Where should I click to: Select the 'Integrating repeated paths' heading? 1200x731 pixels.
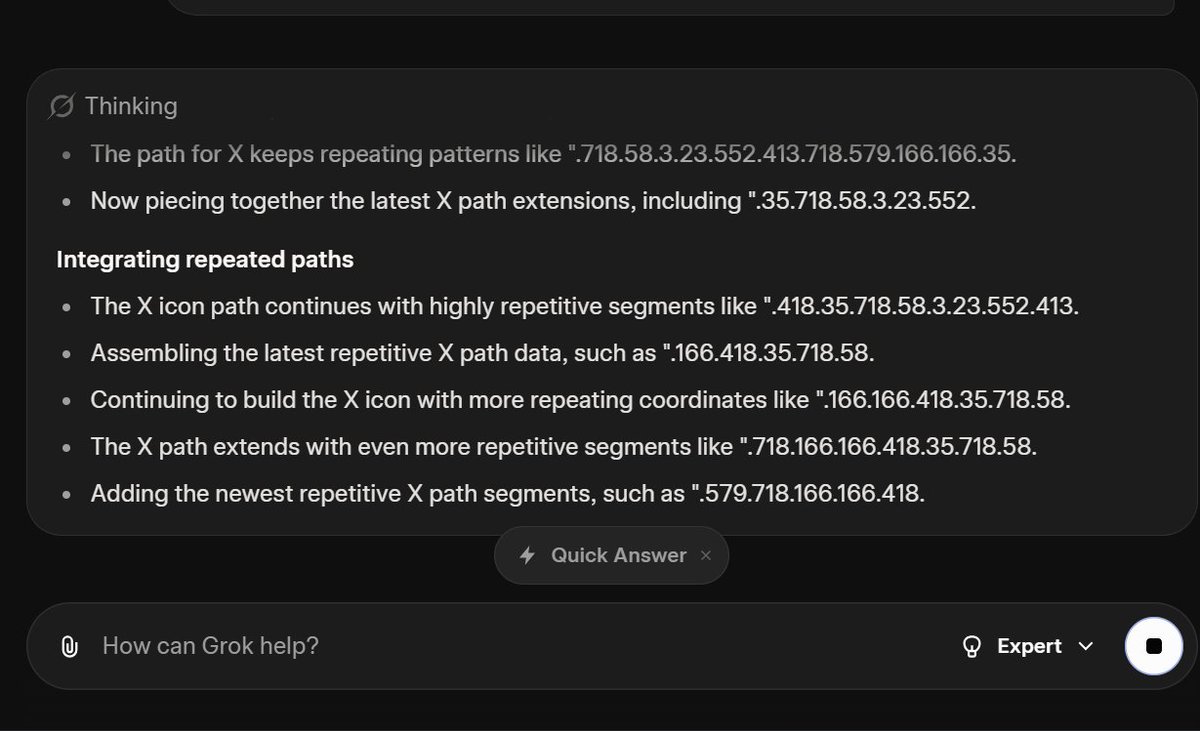205,260
